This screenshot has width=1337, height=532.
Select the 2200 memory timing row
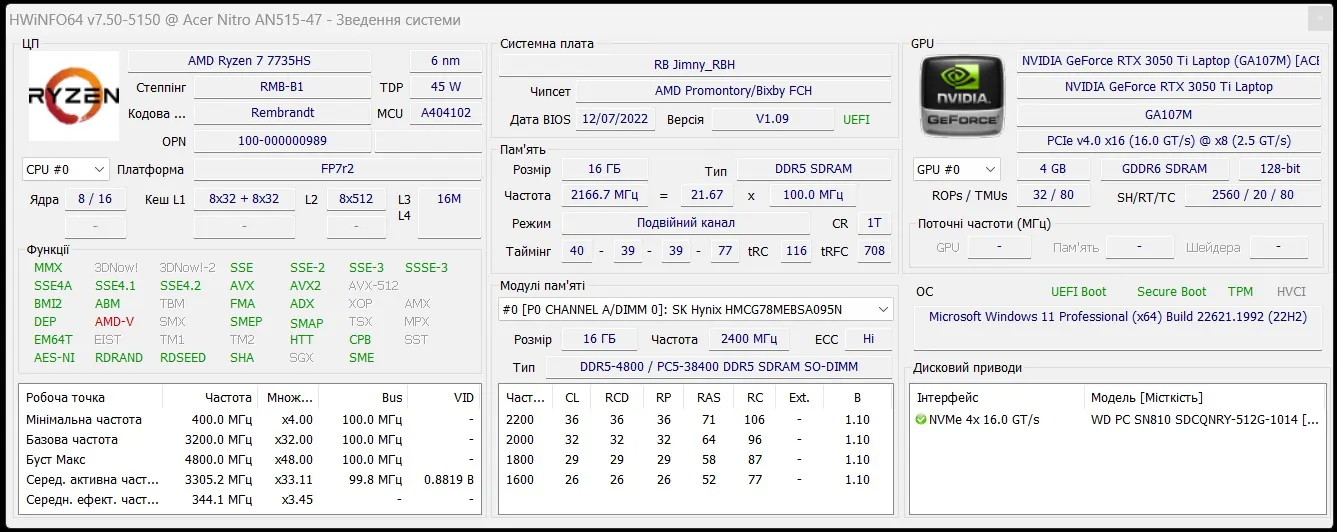click(696, 420)
